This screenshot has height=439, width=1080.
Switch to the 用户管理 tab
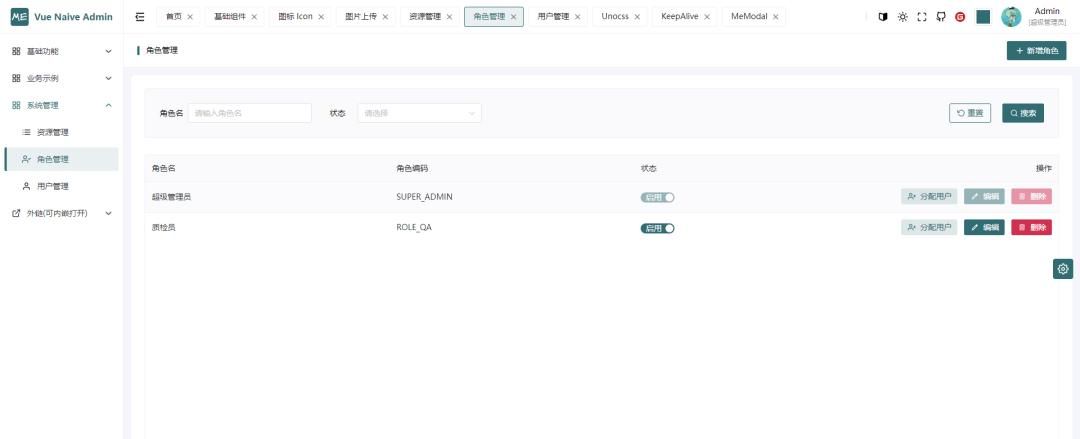pos(553,17)
